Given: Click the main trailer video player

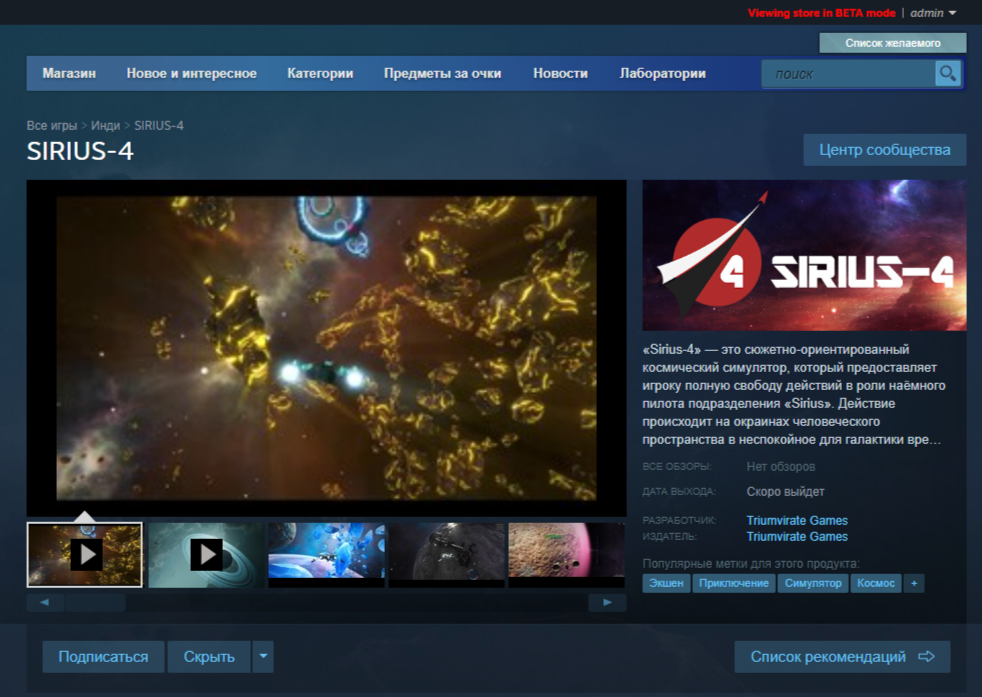Looking at the screenshot, I should (x=326, y=348).
